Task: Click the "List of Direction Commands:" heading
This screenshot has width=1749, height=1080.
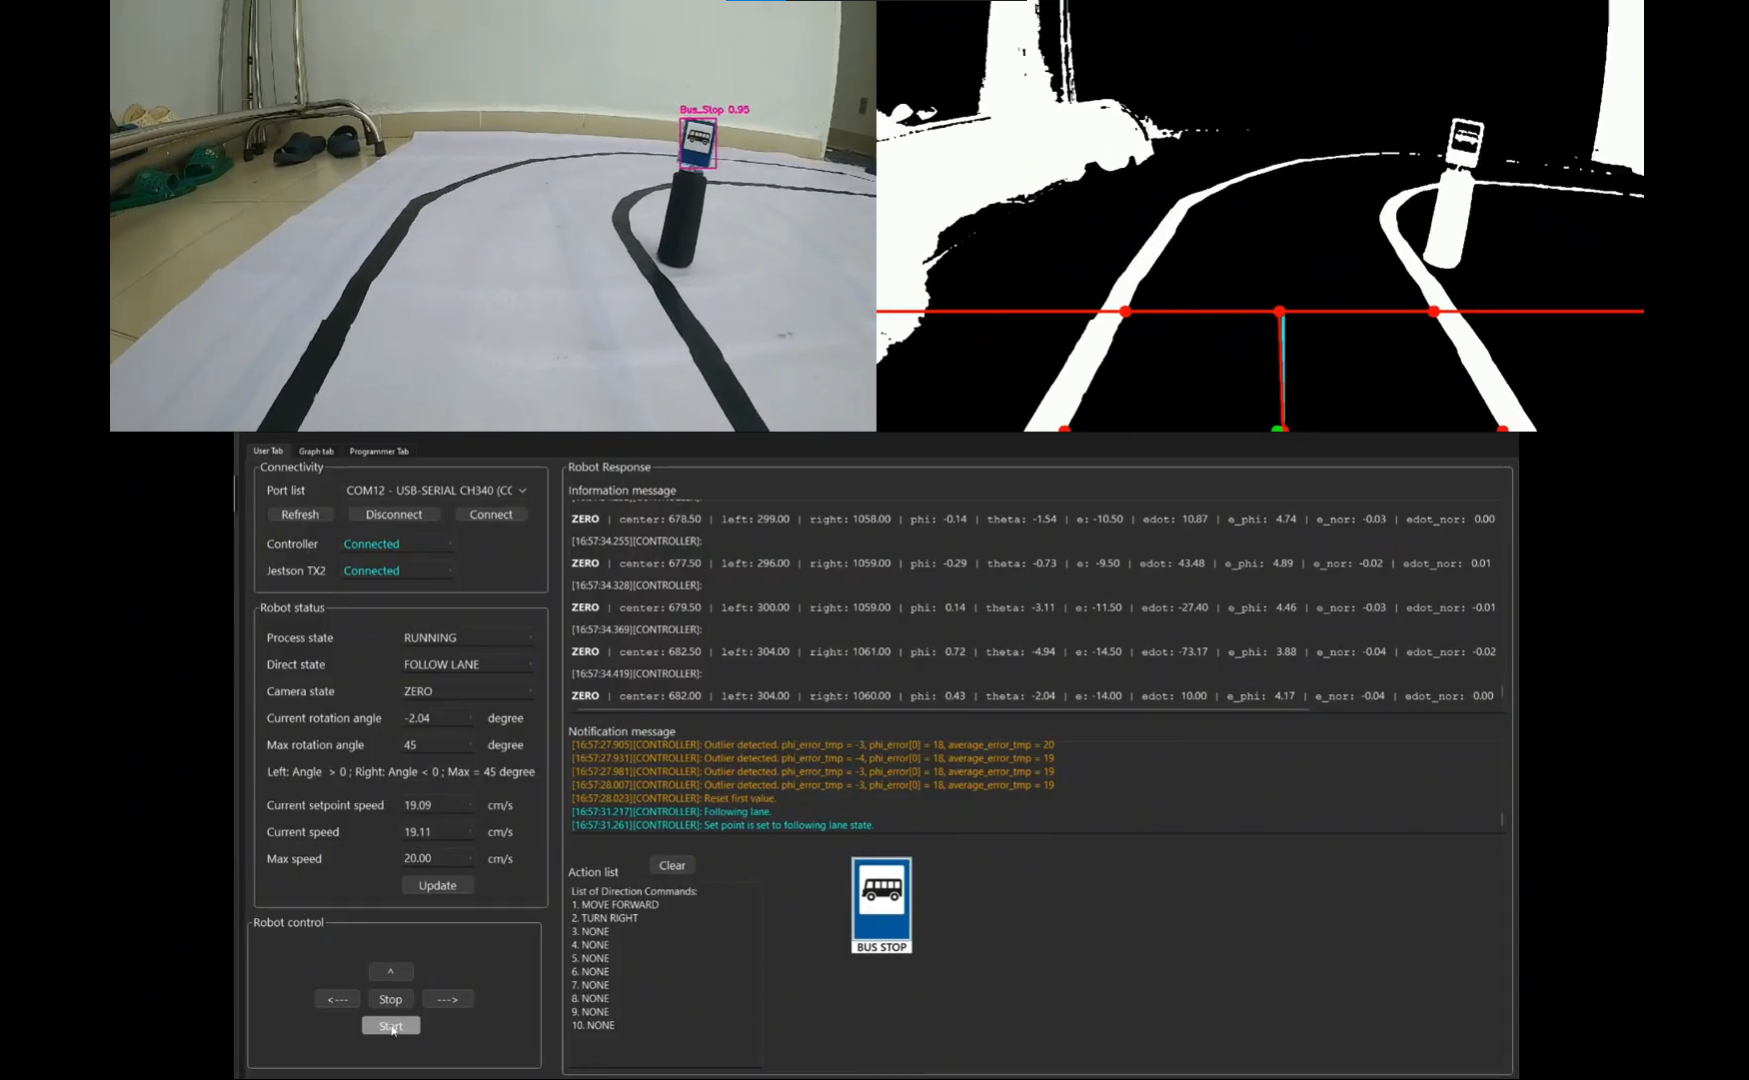Action: point(634,891)
